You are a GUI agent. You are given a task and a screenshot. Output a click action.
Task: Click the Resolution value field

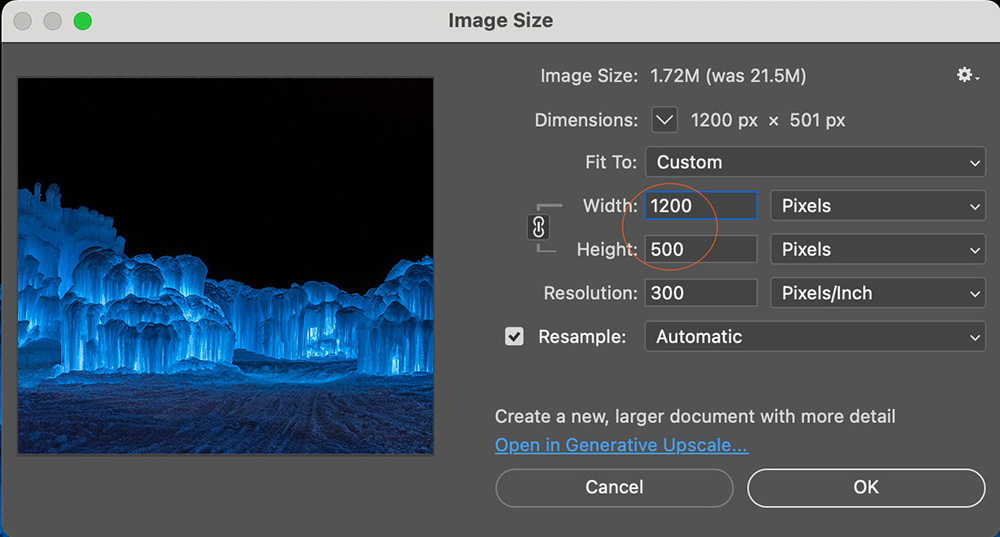pyautogui.click(x=700, y=293)
